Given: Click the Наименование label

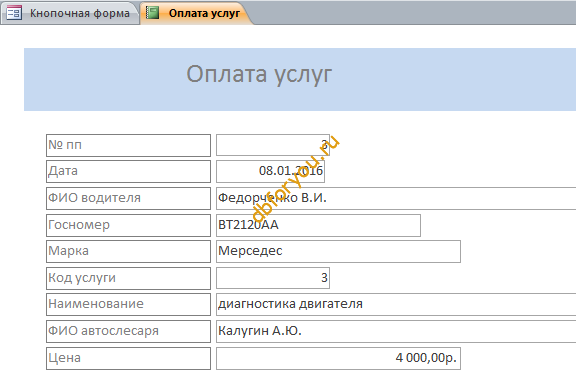Looking at the screenshot, I should (128, 304).
